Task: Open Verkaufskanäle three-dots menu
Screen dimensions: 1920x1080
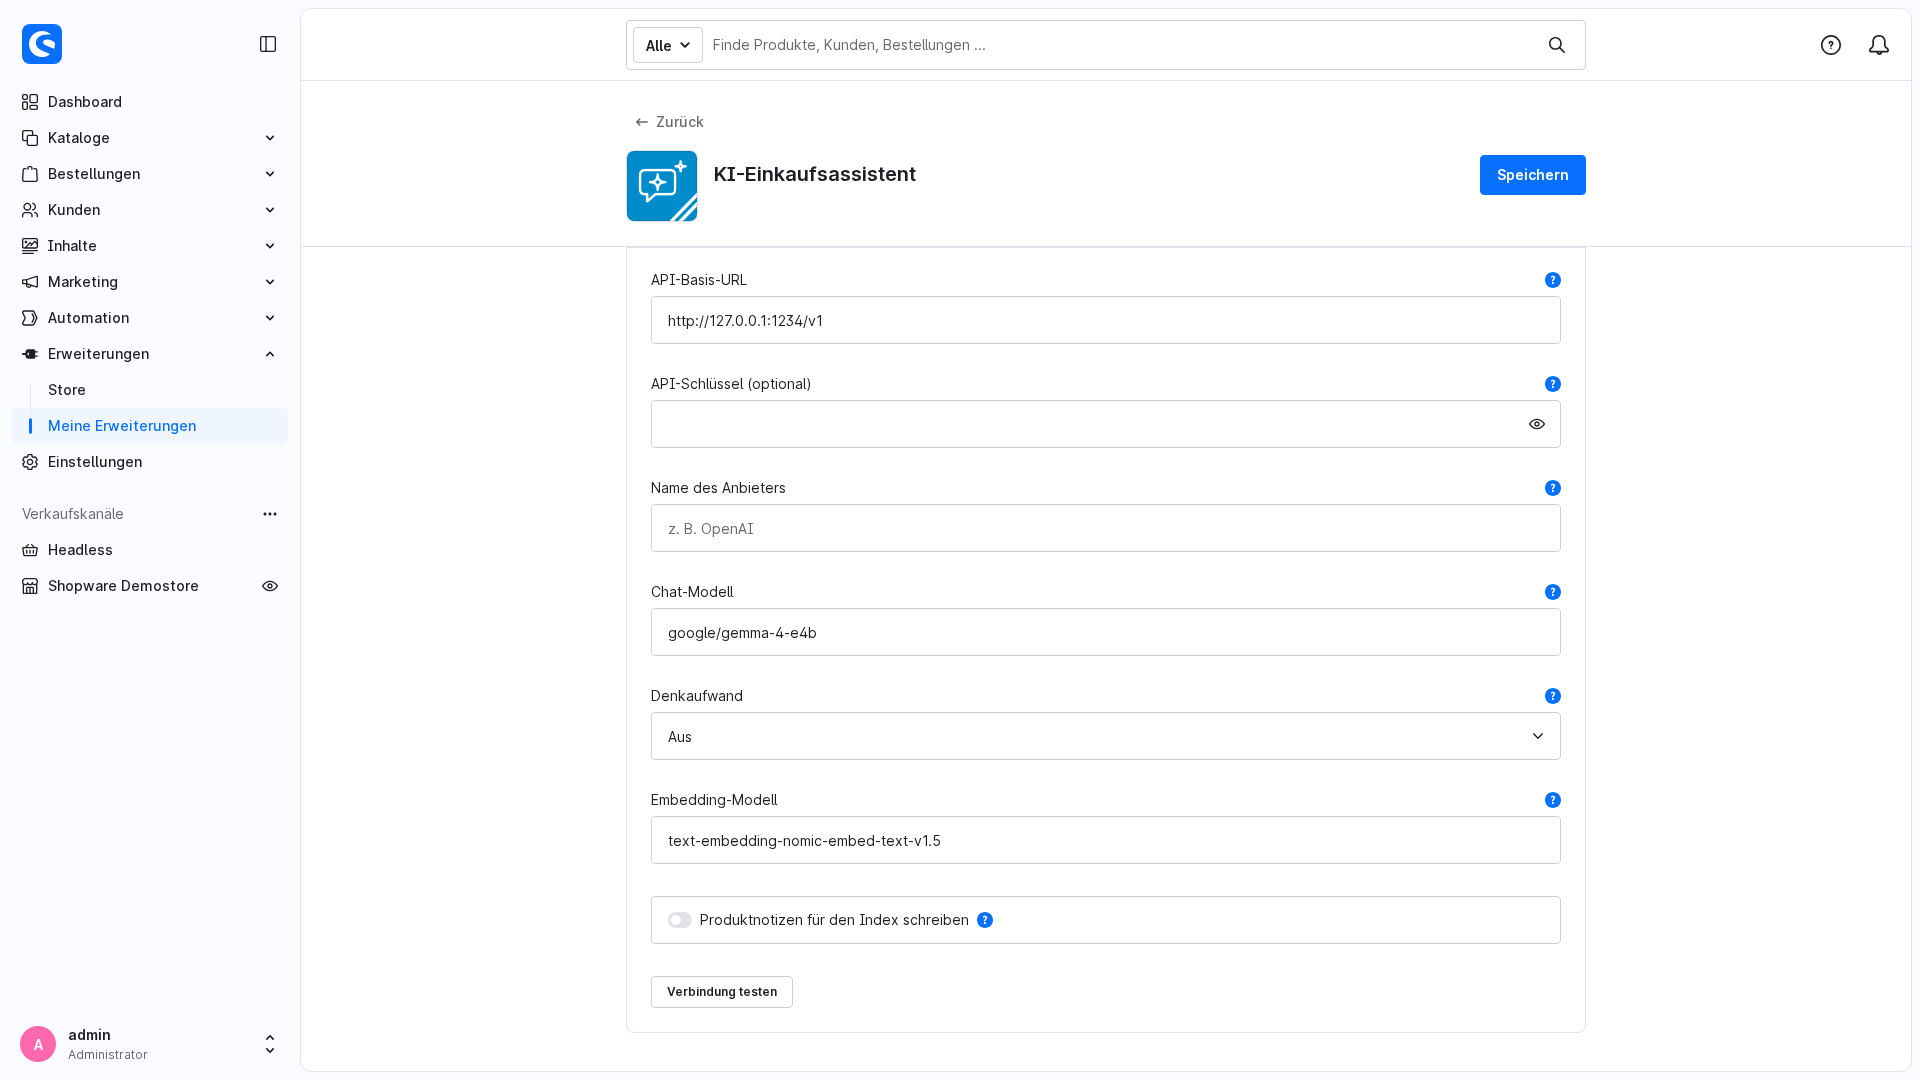Action: (270, 514)
